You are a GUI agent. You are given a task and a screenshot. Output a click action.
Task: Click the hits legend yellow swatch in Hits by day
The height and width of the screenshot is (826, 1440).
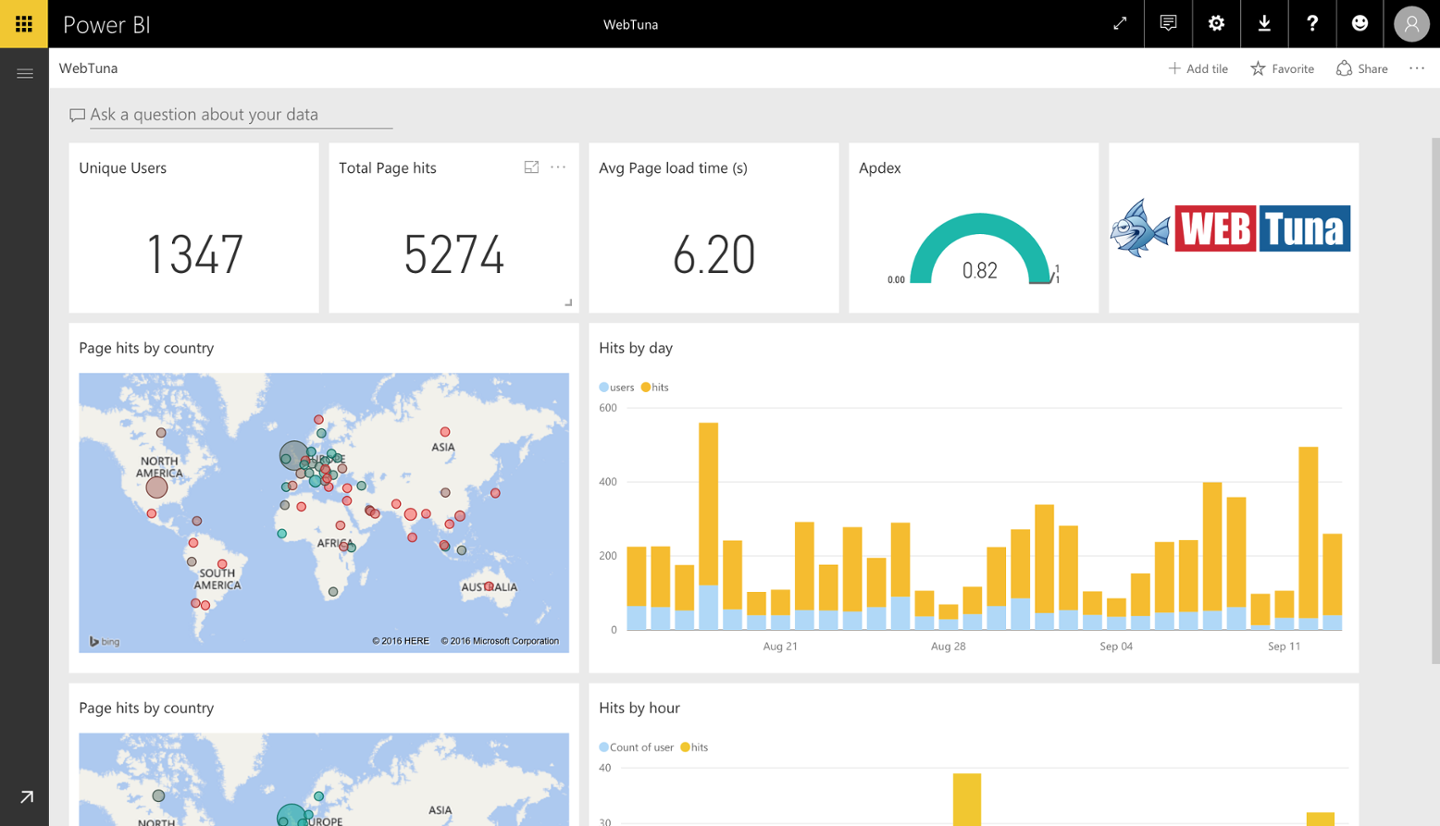(x=646, y=387)
